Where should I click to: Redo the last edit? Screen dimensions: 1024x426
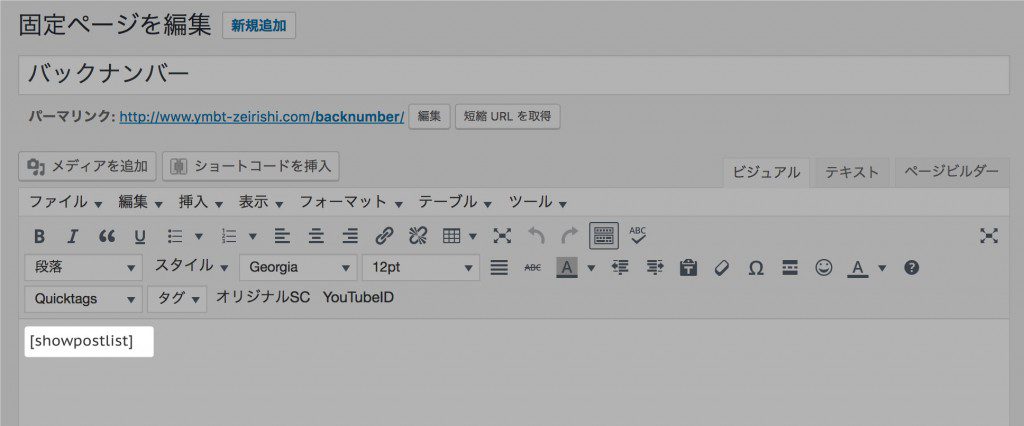(x=569, y=236)
